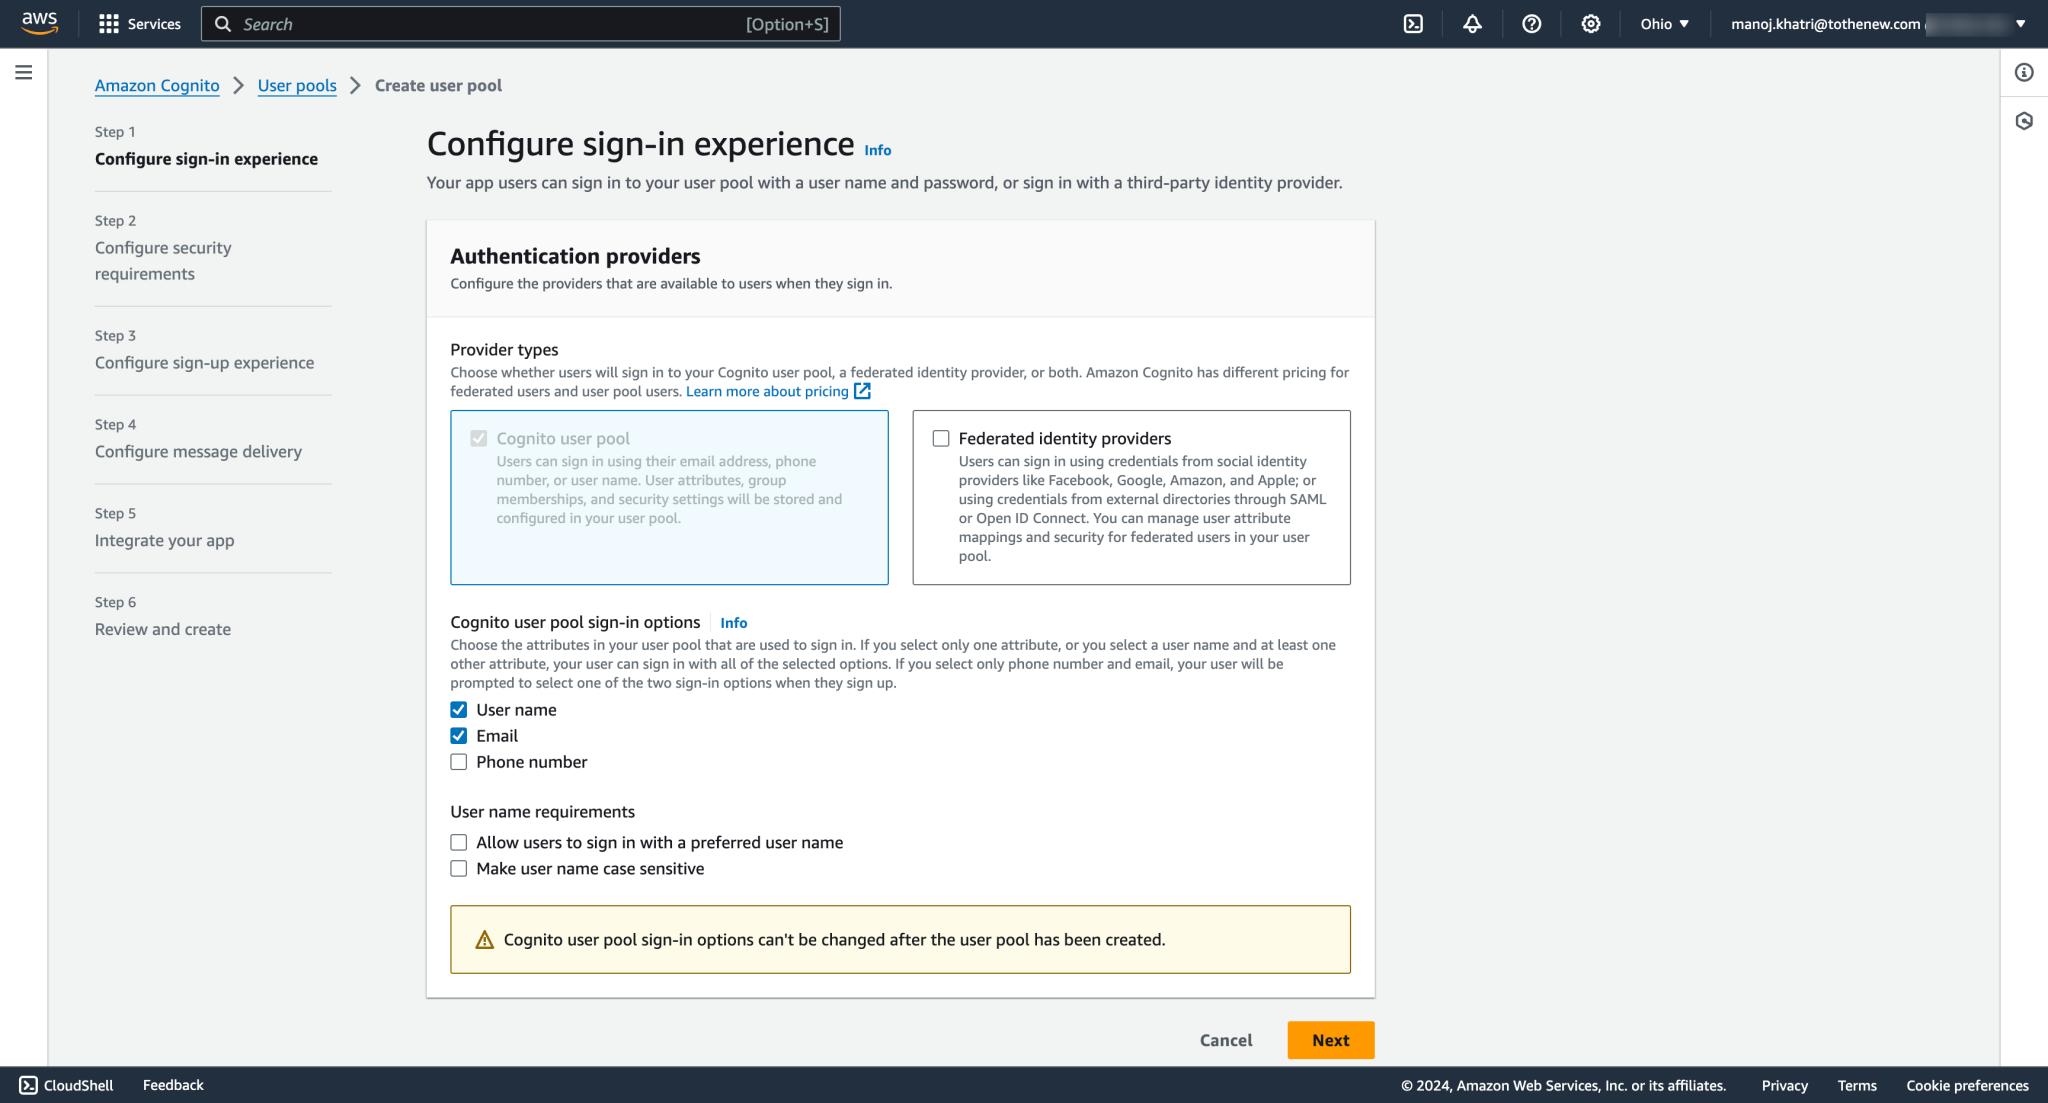Enable the Phone number sign-in option
The image size is (2048, 1103).
(459, 761)
